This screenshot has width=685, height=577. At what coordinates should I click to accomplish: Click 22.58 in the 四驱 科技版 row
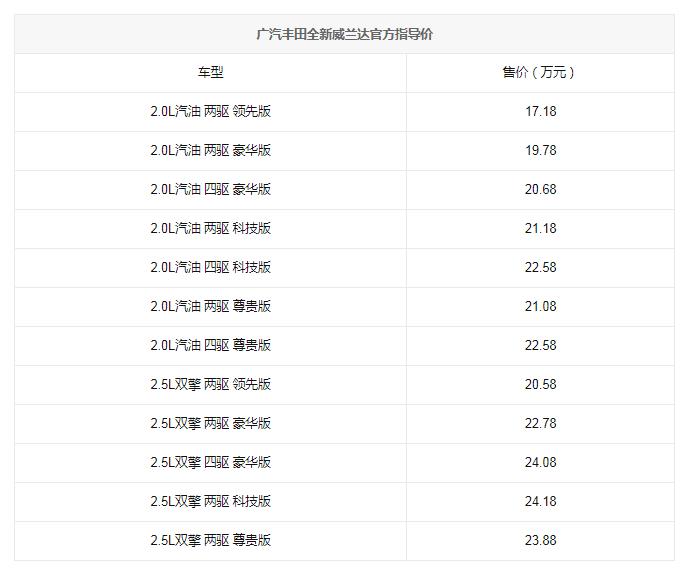click(541, 267)
